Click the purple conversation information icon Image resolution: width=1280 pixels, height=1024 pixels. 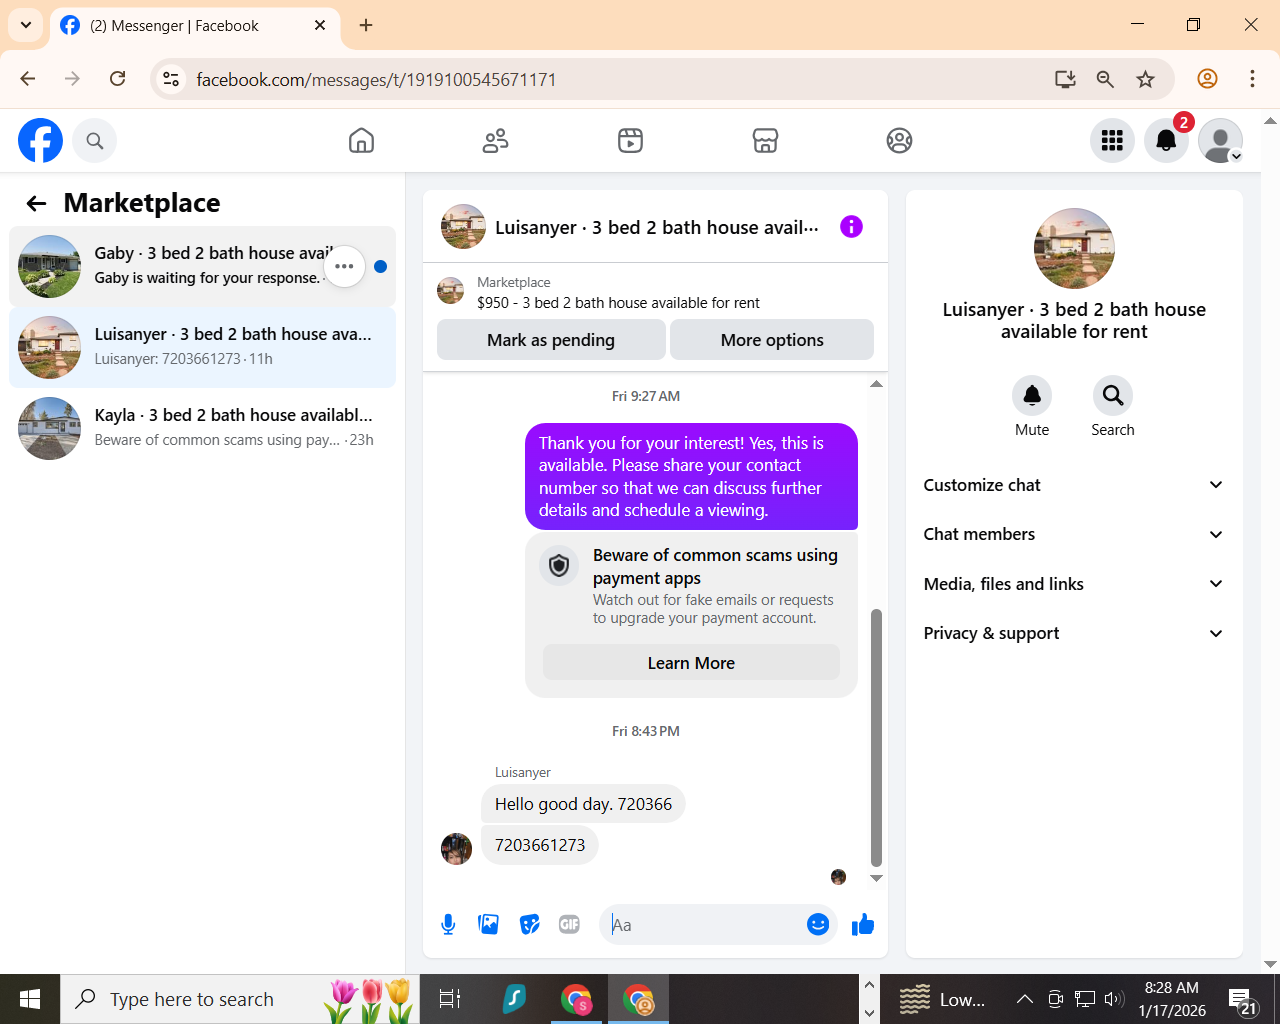pyautogui.click(x=851, y=227)
